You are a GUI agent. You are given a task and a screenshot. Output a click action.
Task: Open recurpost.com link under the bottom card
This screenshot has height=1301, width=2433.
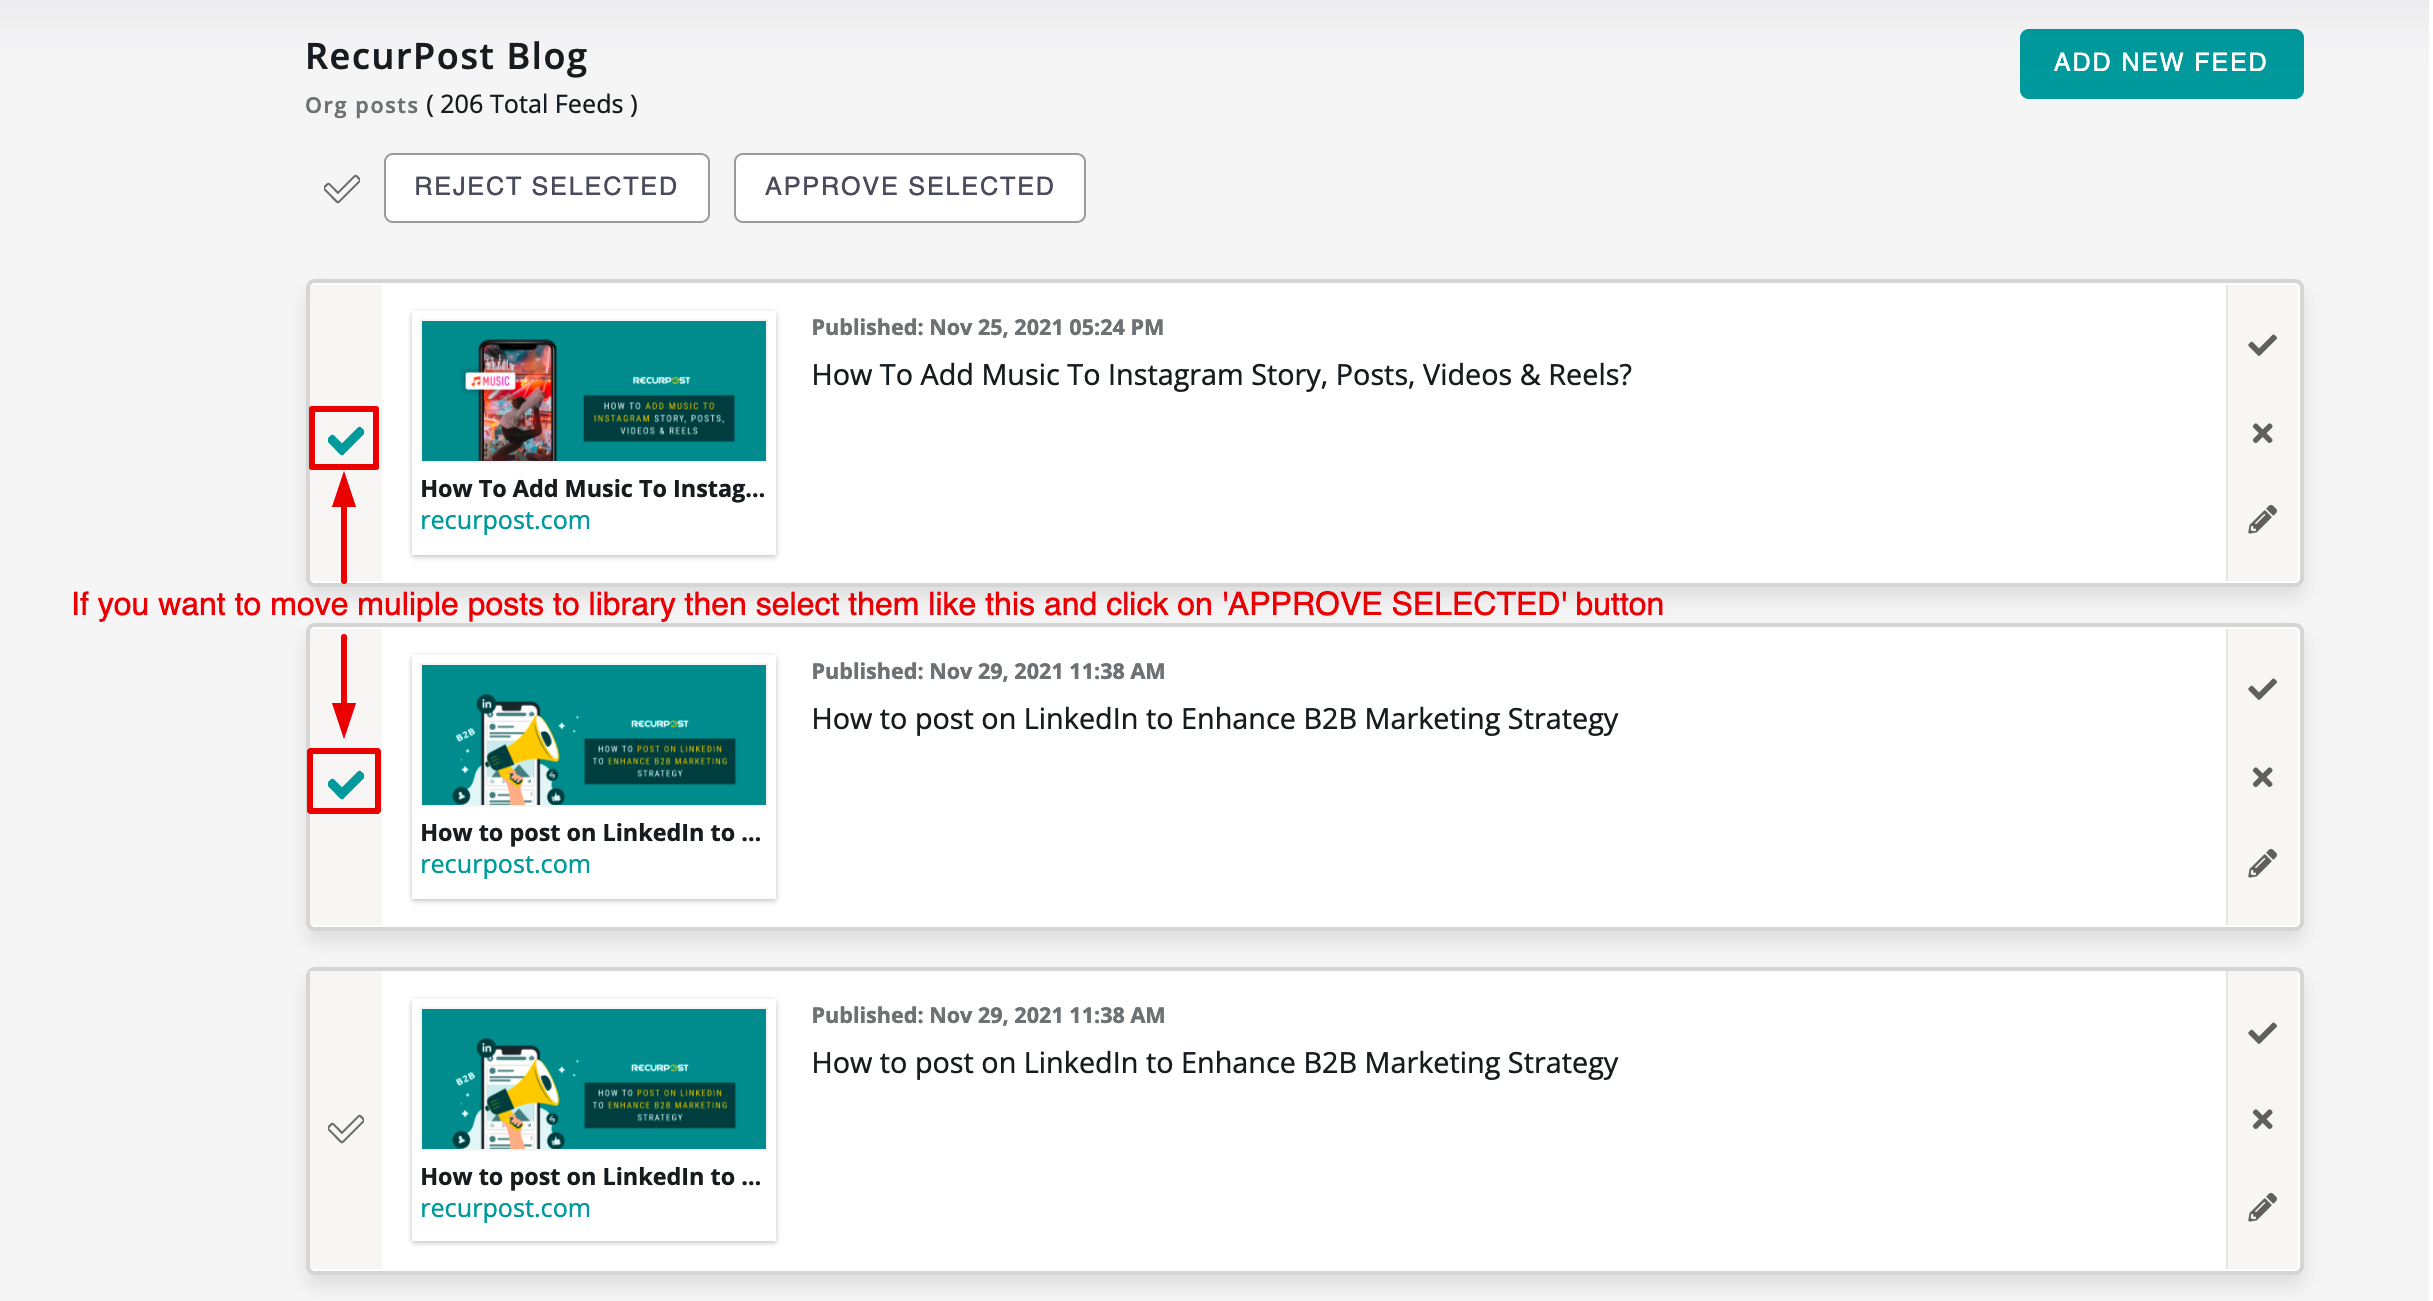[505, 1209]
